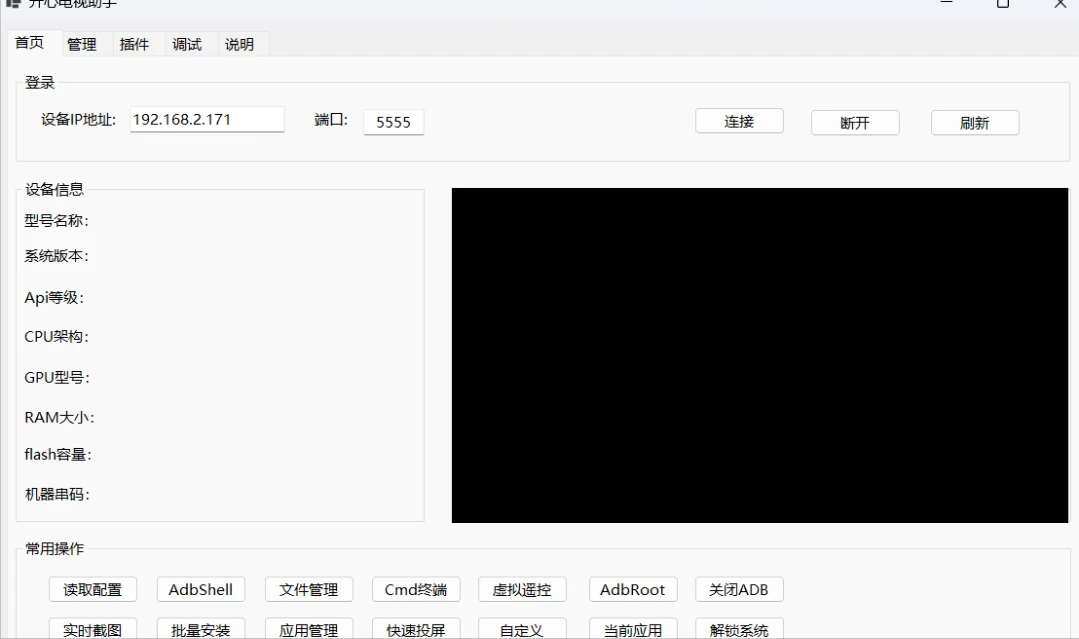The width and height of the screenshot is (1079, 639).
Task: Maximize the window
Action: click(1003, 3)
